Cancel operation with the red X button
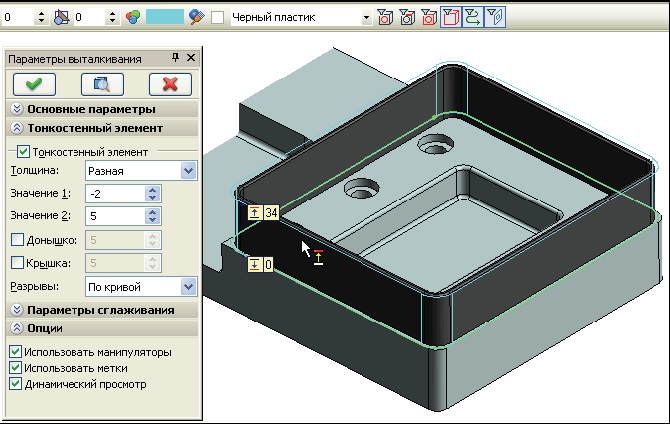The height and width of the screenshot is (424, 670). (170, 84)
